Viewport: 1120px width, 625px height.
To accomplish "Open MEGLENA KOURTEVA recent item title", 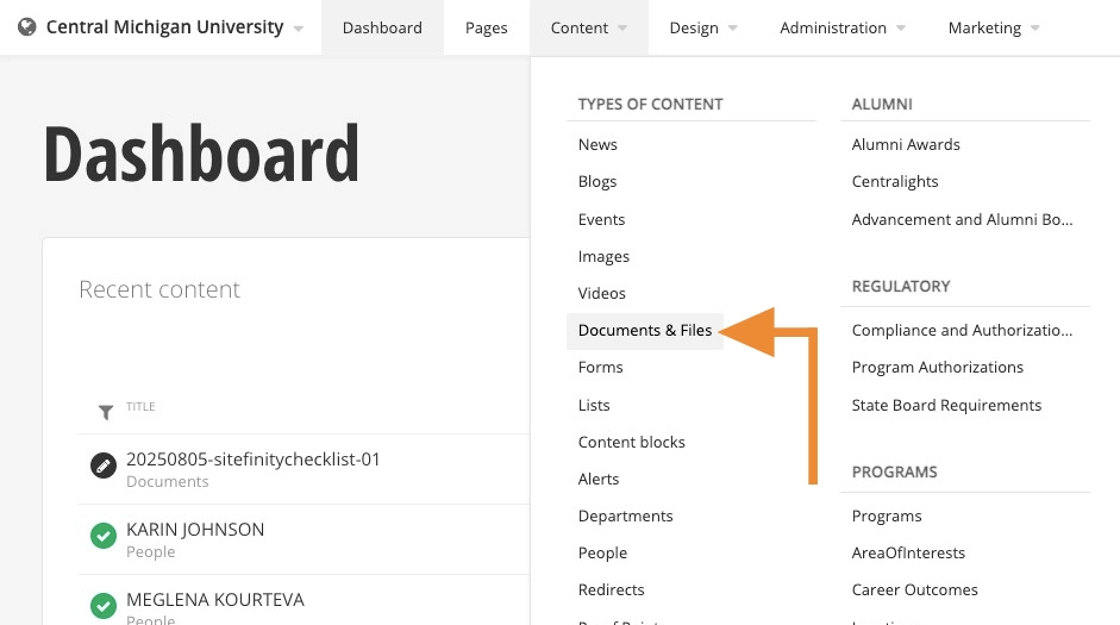I will tap(215, 599).
